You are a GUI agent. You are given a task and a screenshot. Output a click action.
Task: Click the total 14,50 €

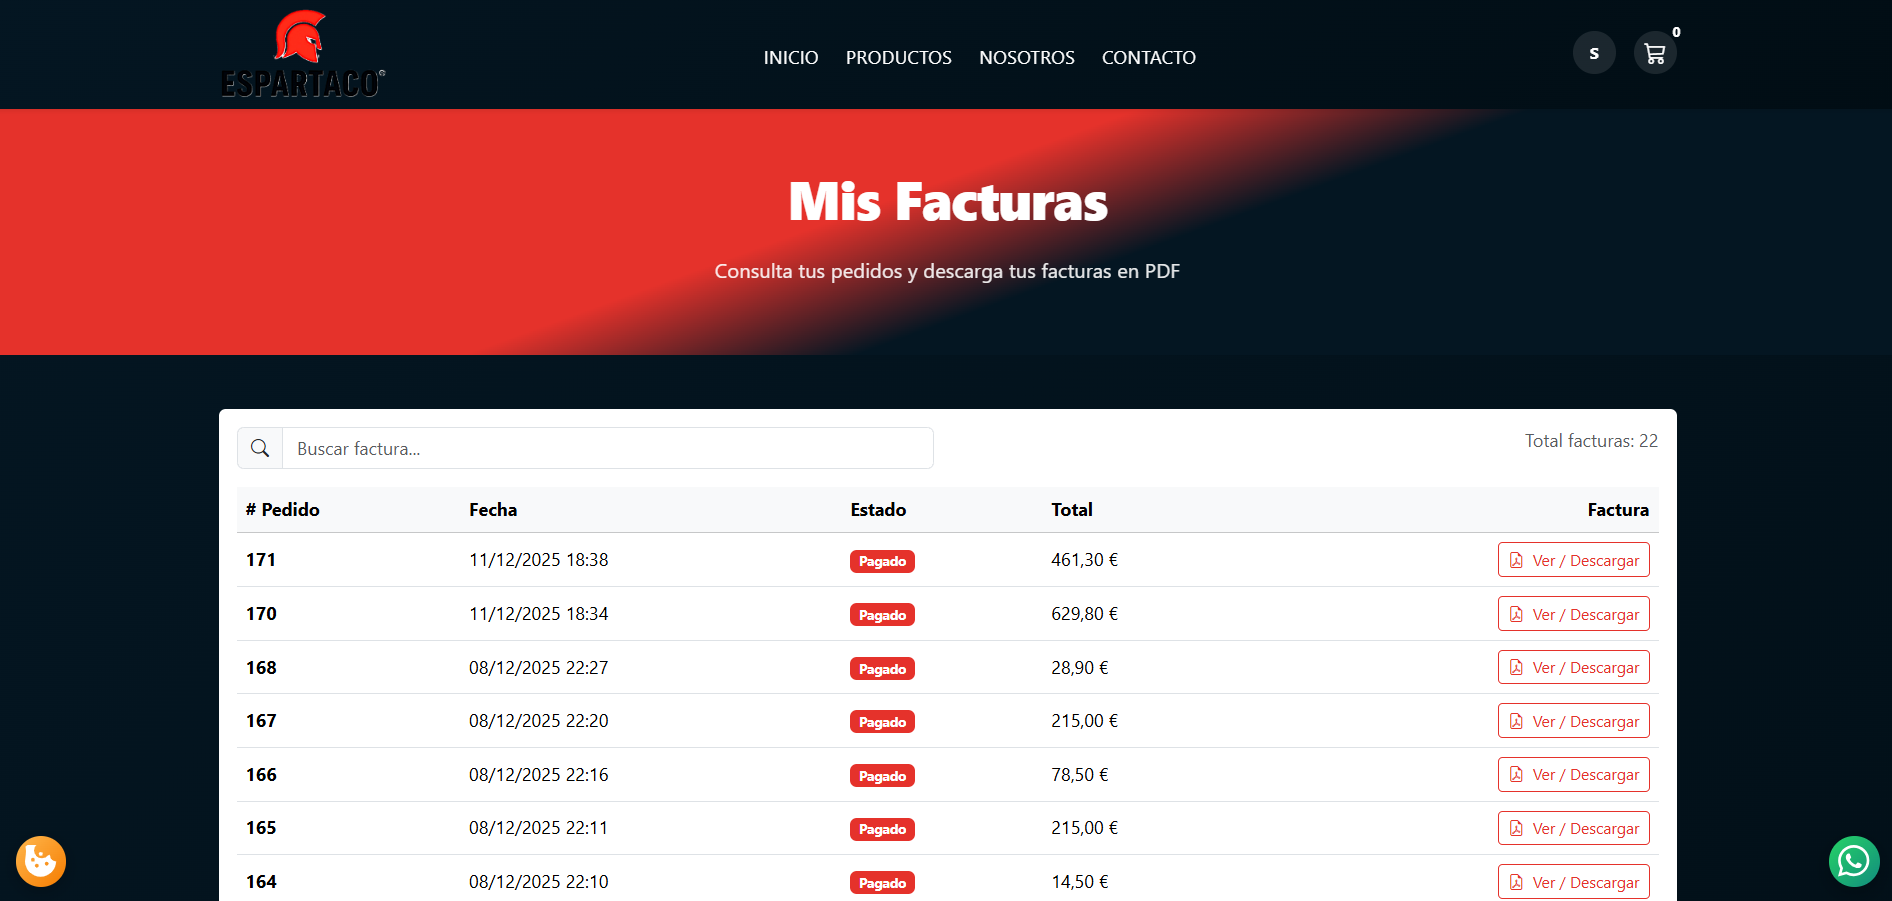coord(1080,882)
